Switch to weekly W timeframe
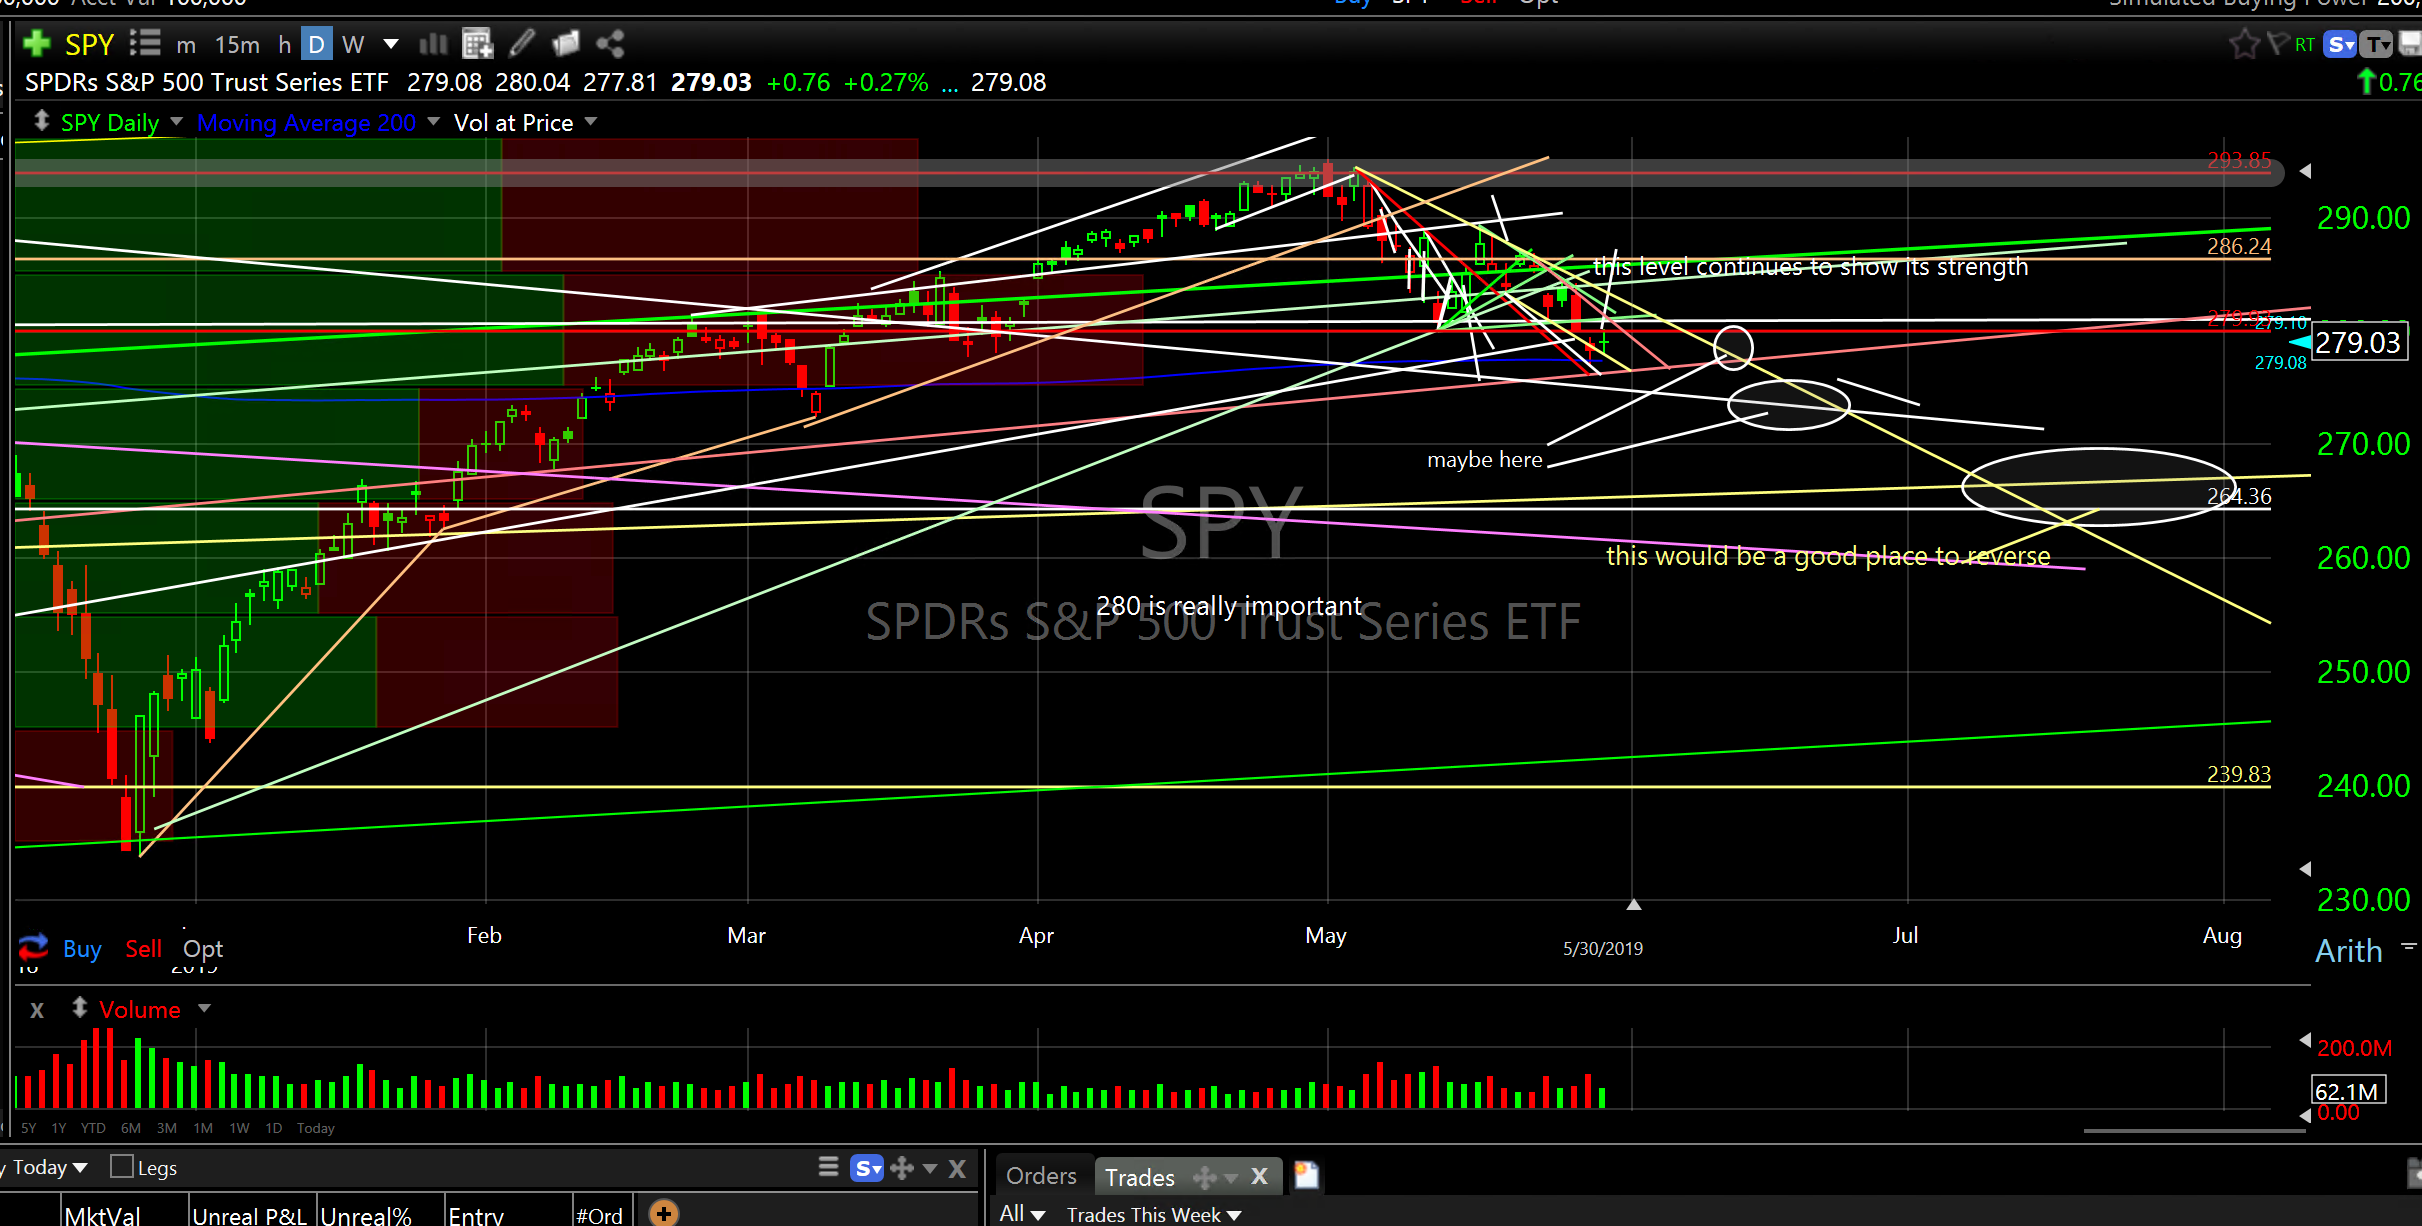 pyautogui.click(x=353, y=45)
